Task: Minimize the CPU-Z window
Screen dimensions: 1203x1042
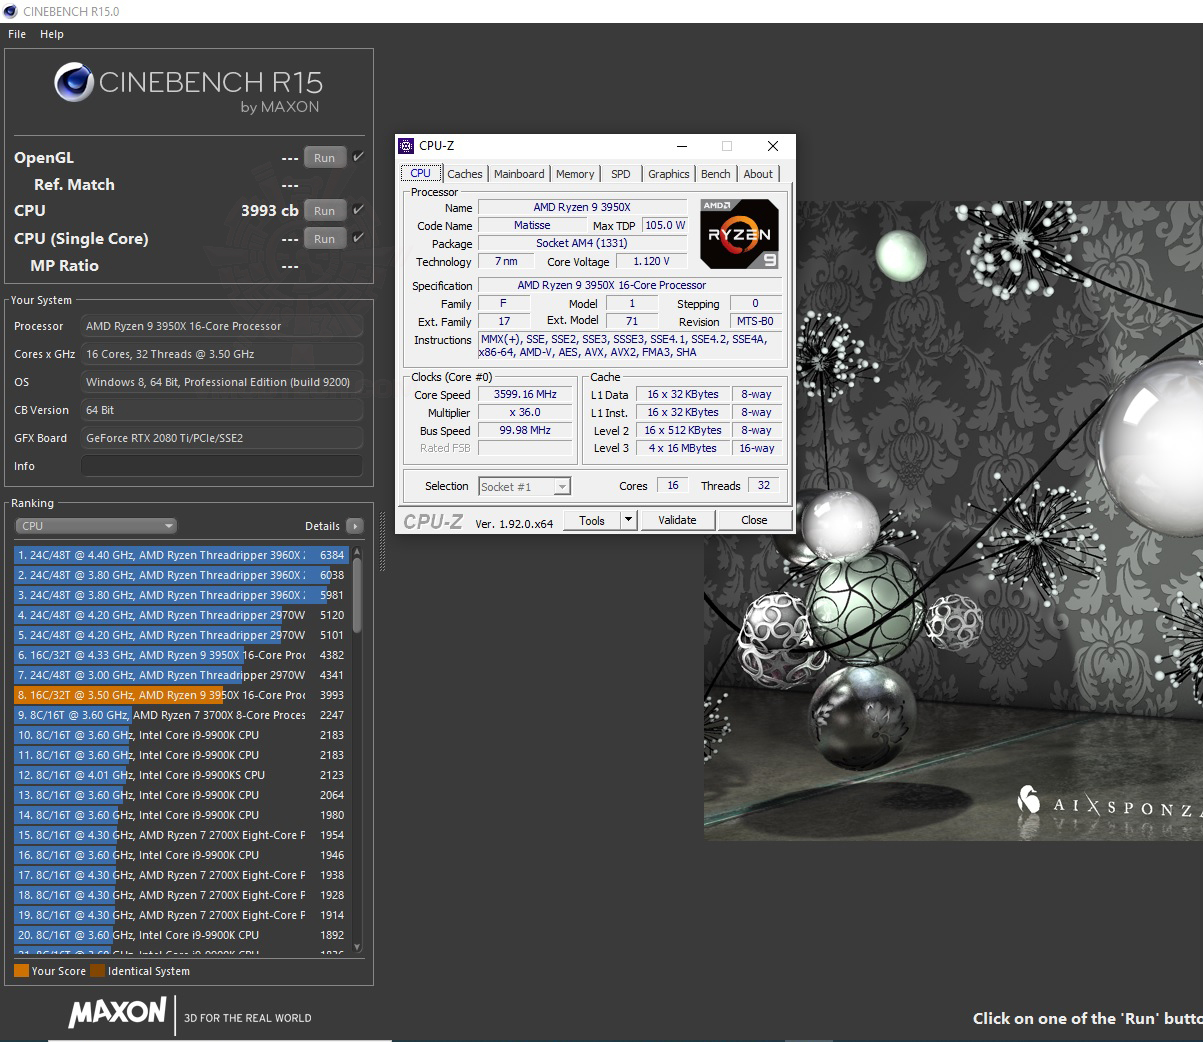Action: point(682,146)
